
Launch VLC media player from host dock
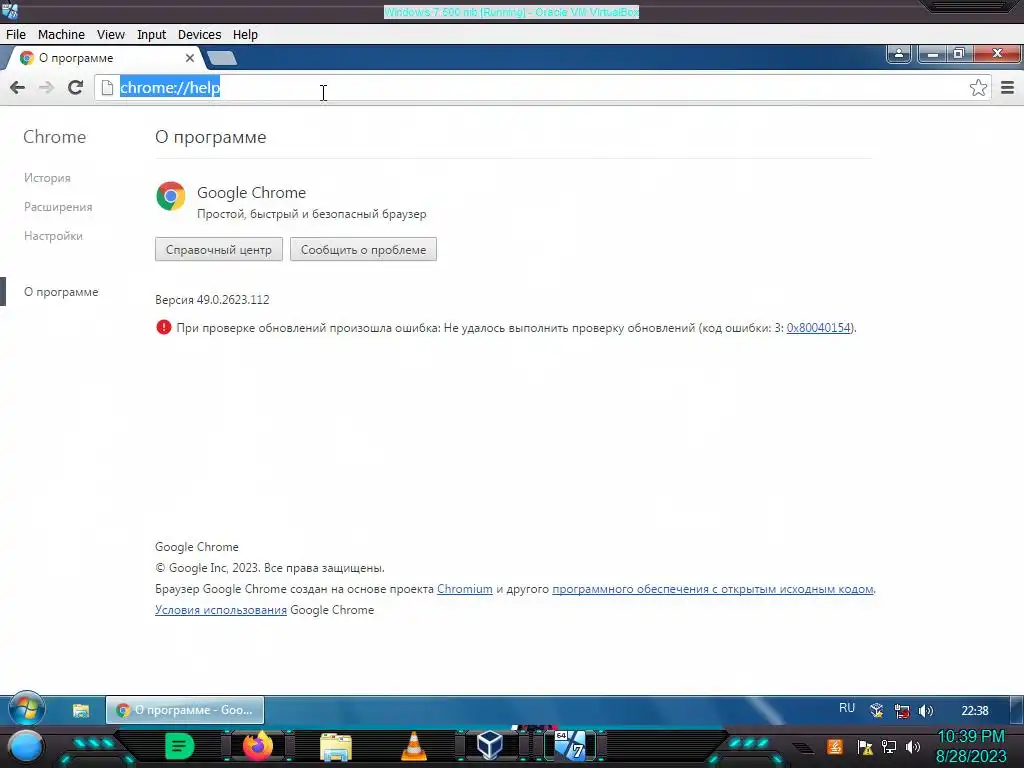click(x=413, y=746)
